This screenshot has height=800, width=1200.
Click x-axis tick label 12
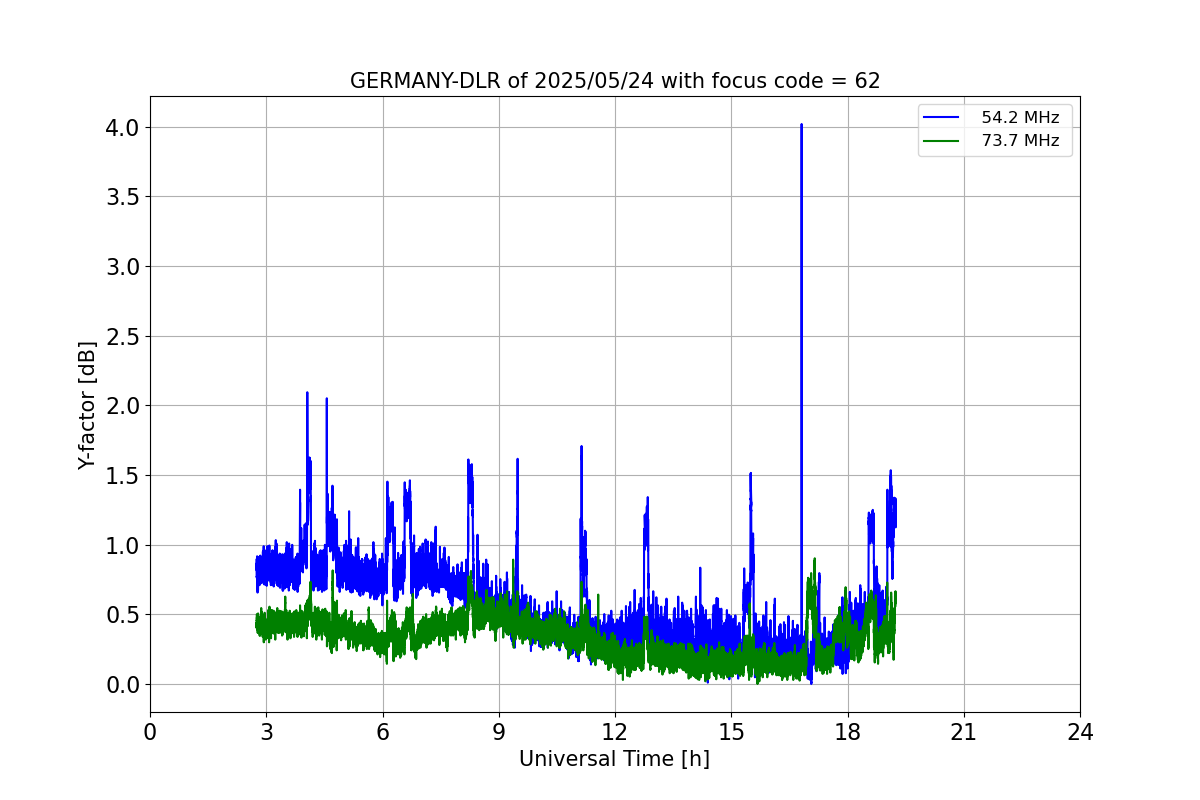point(615,732)
